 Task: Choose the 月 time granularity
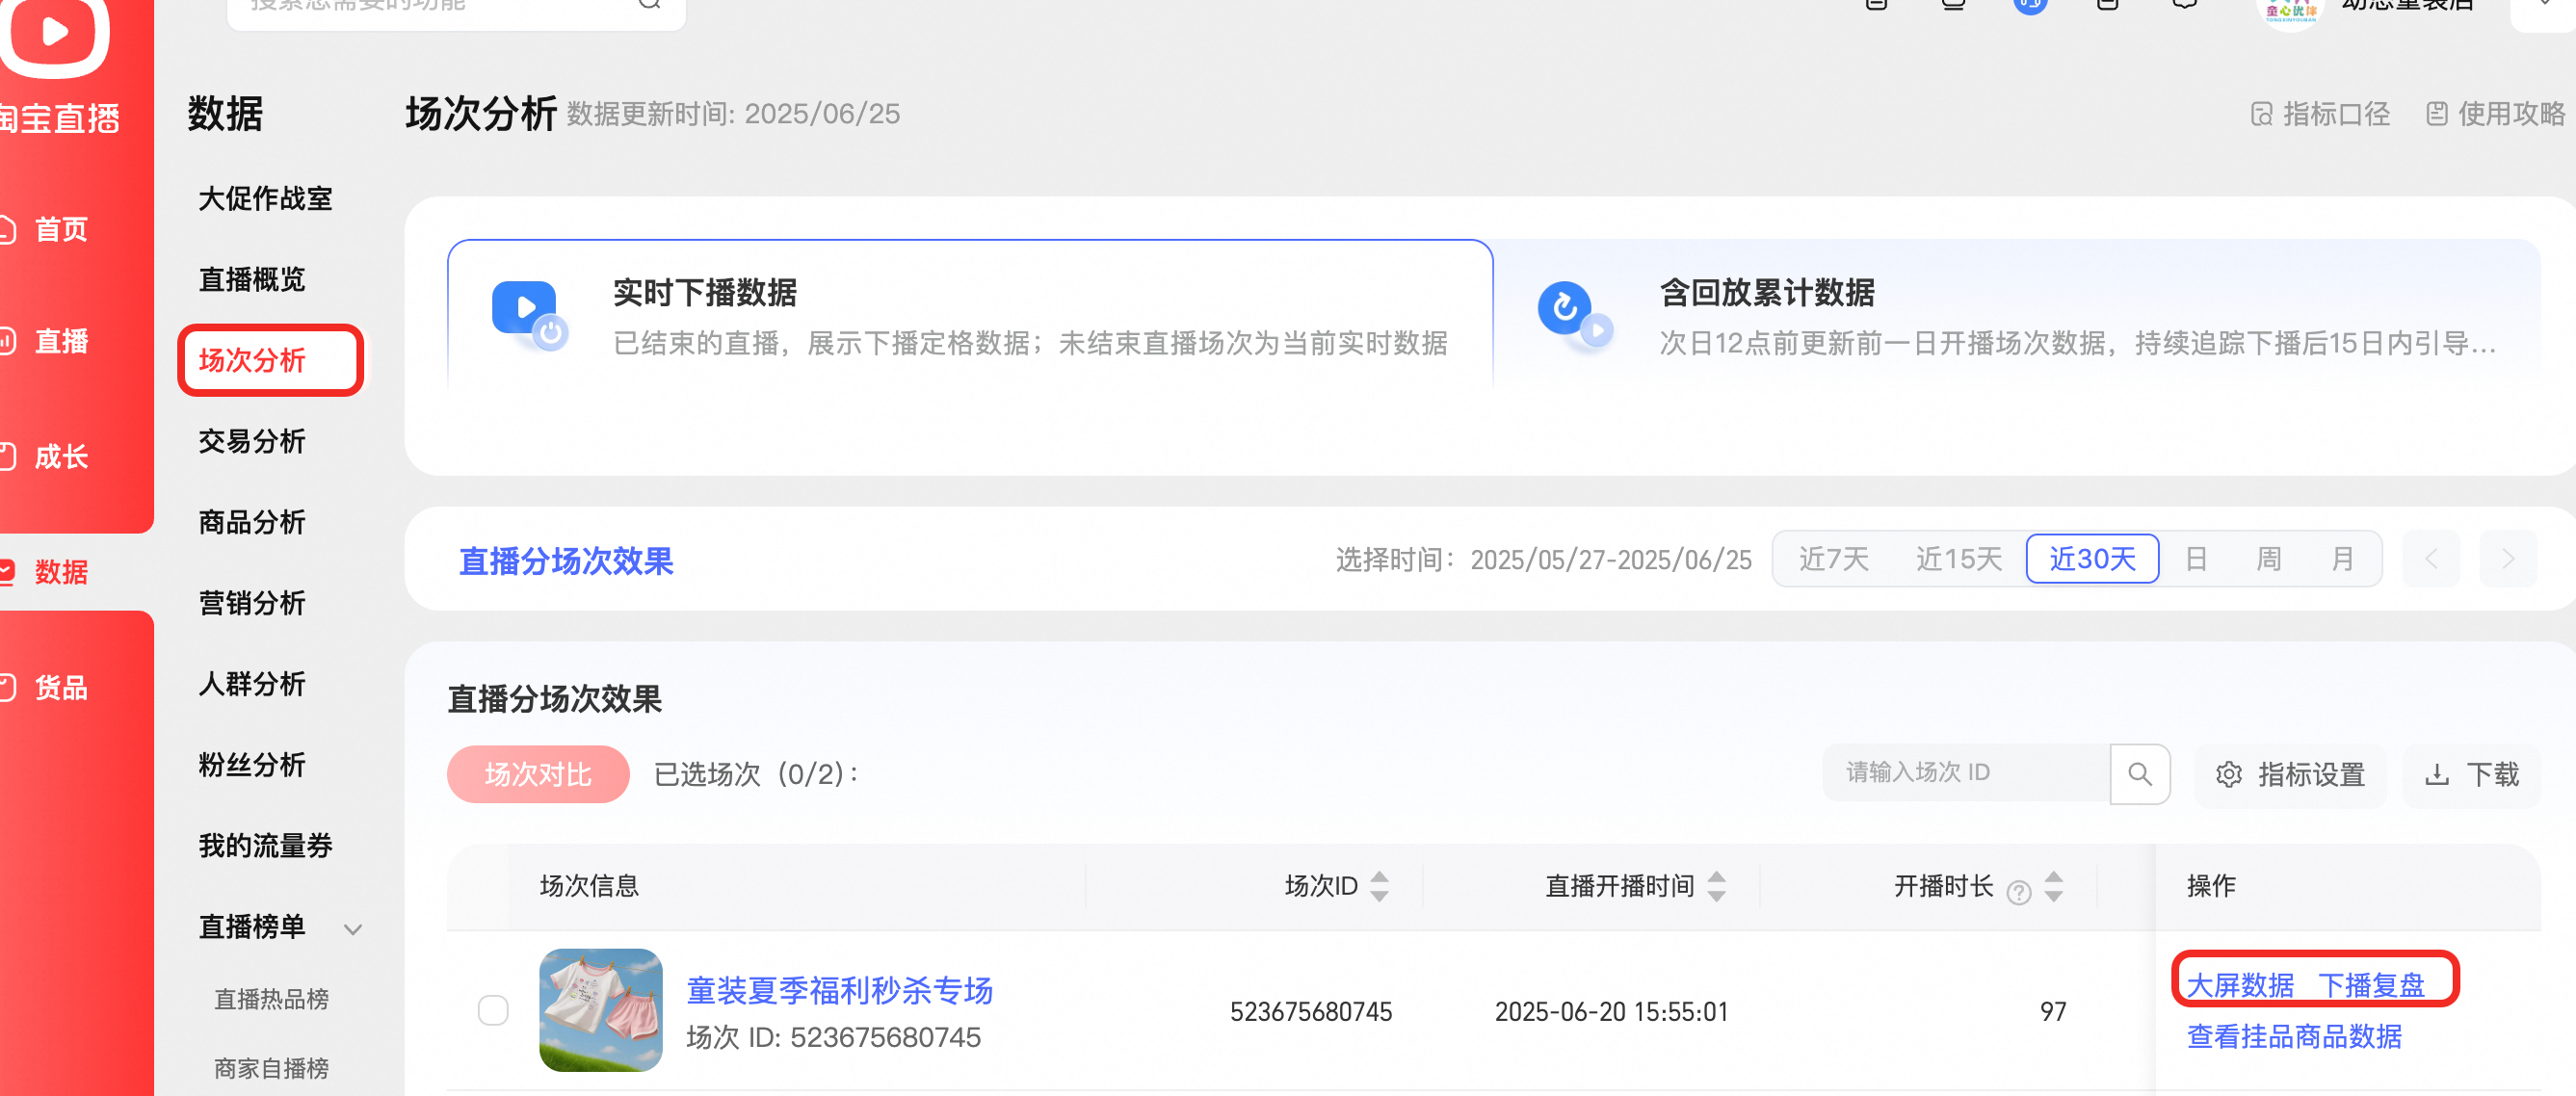(x=2342, y=559)
